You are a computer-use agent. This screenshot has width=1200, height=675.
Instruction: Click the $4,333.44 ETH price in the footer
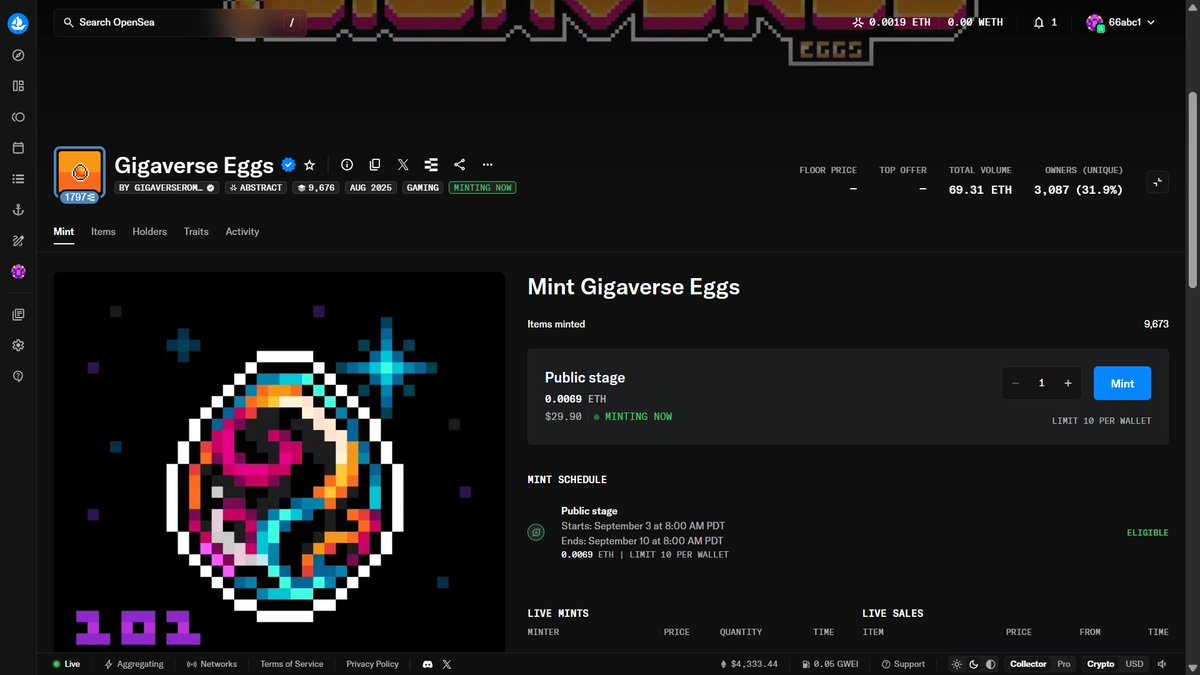[x=749, y=664]
